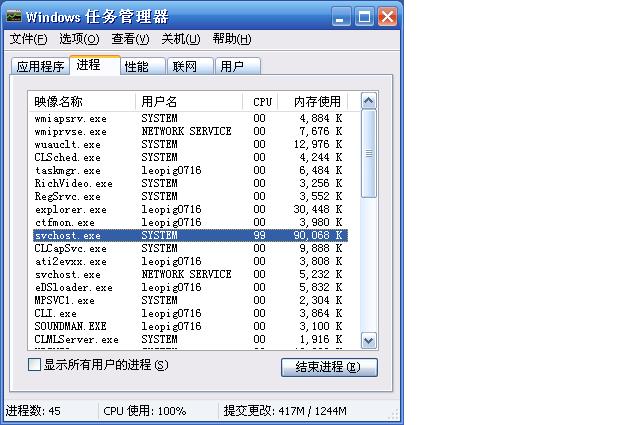
Task: Select the explorer.exe process row
Action: tap(190, 209)
